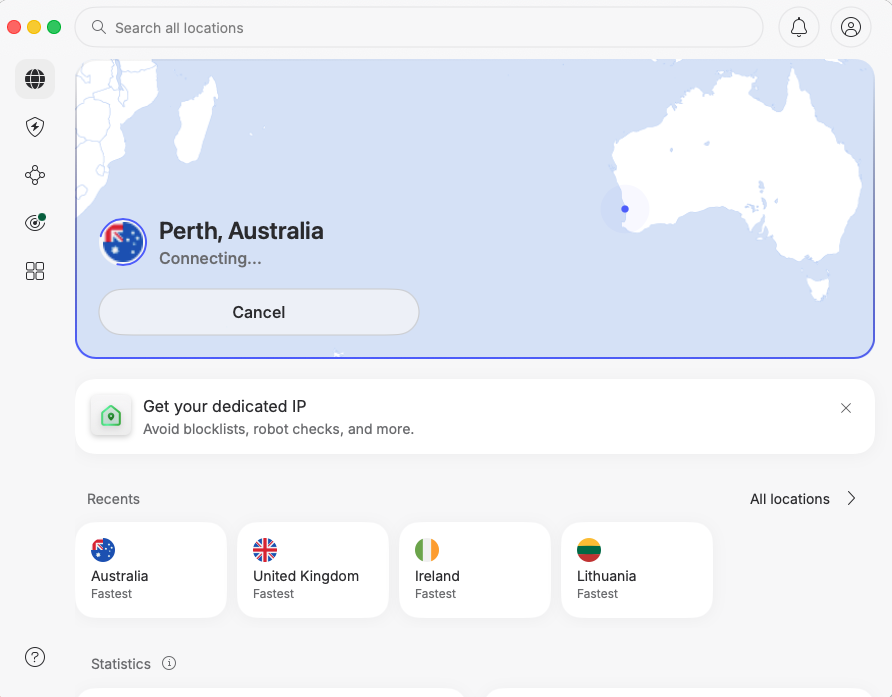
Task: Click the green zoom window button
Action: tap(54, 27)
